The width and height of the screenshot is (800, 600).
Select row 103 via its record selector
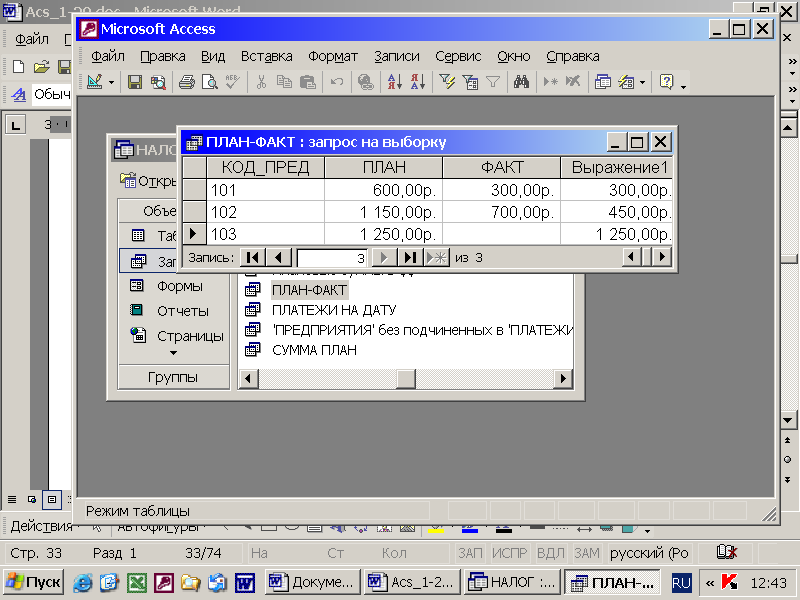(x=194, y=234)
